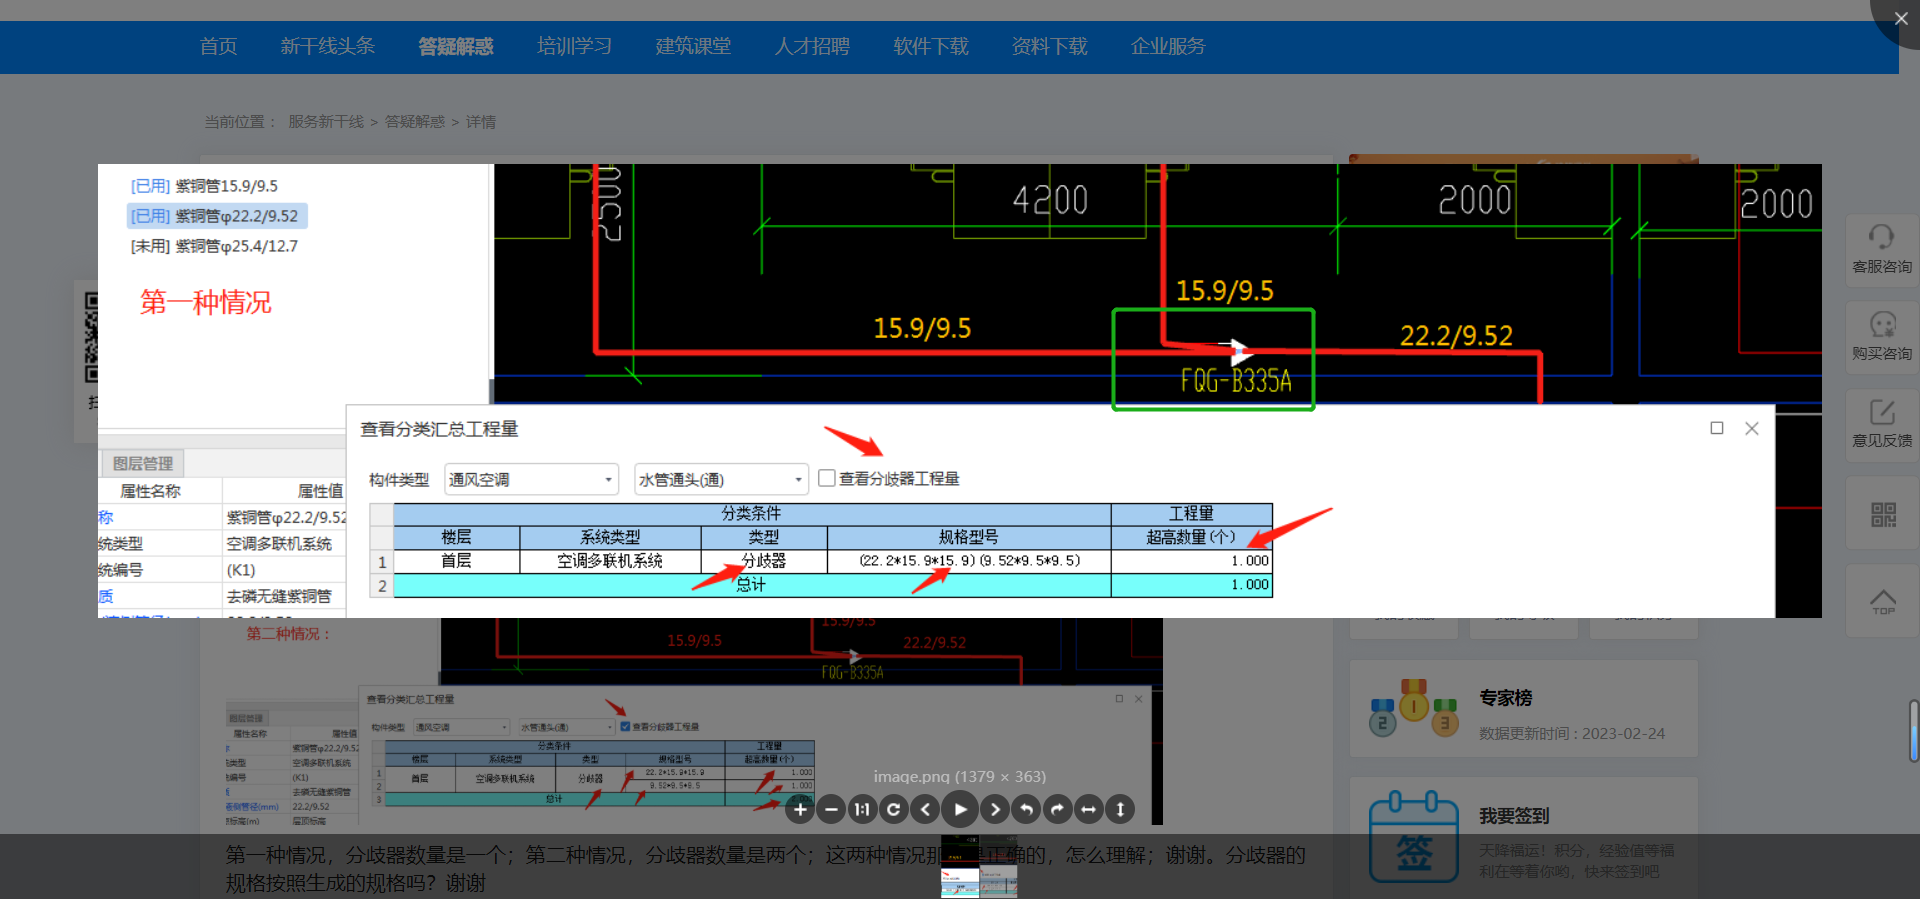The image size is (1920, 899).
Task: Click the 专家榜 medals icon
Action: [x=1414, y=708]
